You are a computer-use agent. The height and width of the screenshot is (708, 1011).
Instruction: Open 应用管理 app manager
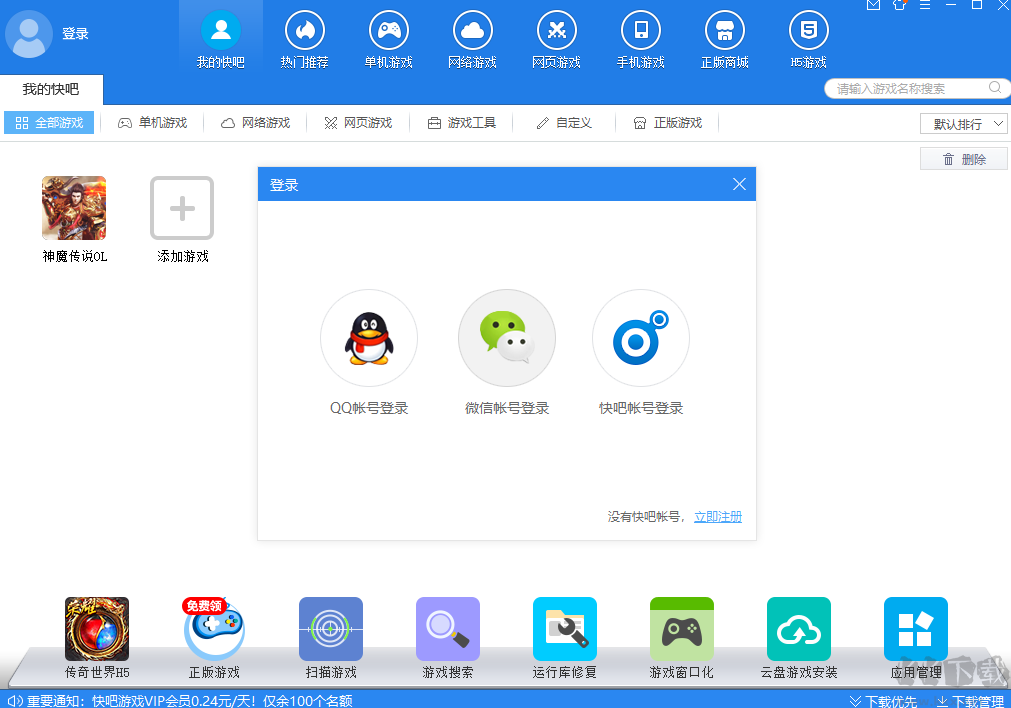pyautogui.click(x=915, y=629)
